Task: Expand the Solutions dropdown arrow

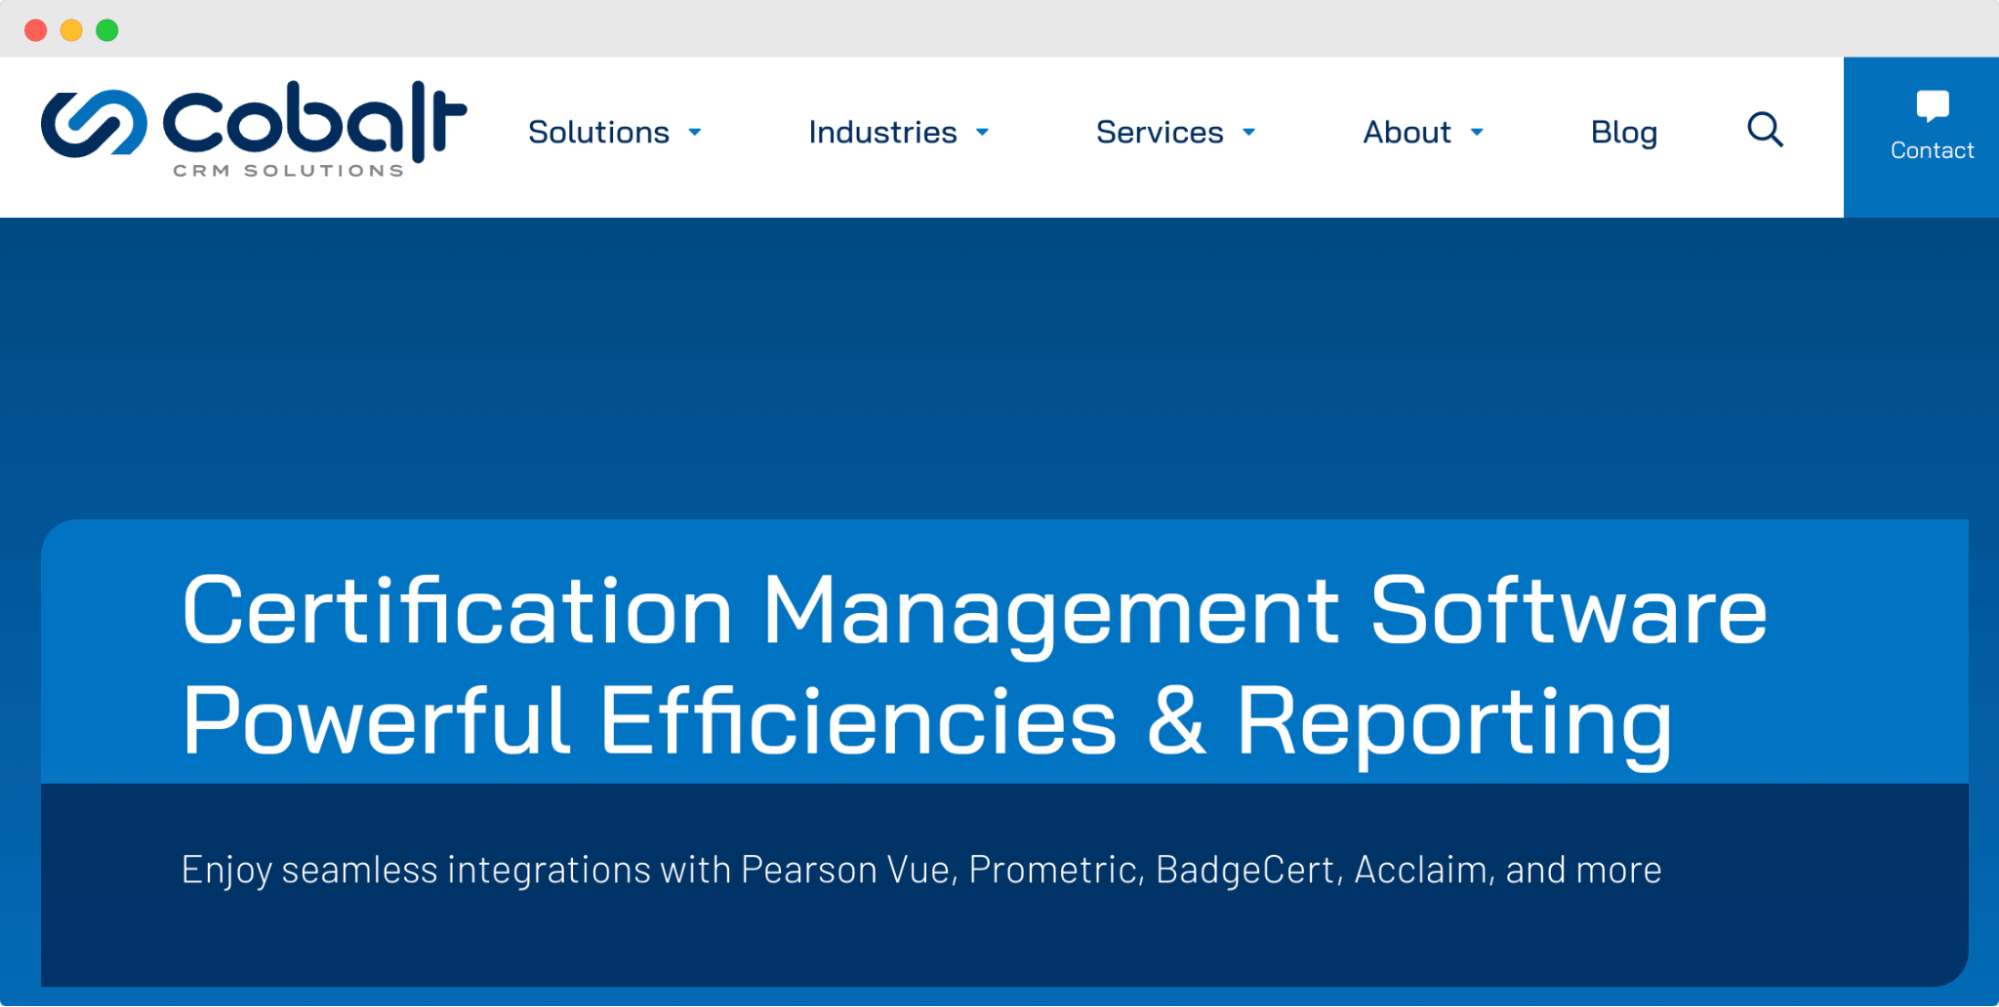Action: pyautogui.click(x=695, y=132)
